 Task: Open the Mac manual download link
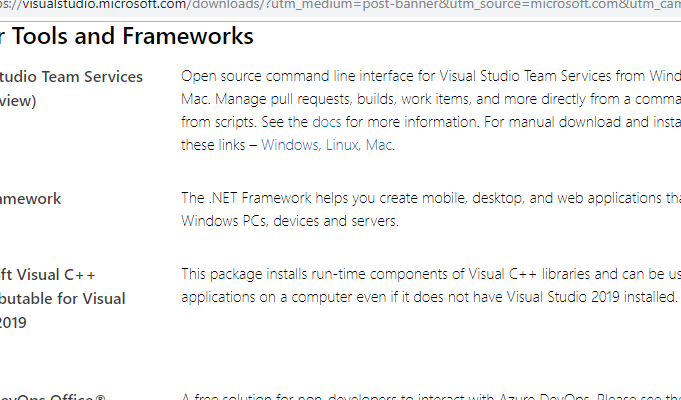pyautogui.click(x=379, y=145)
